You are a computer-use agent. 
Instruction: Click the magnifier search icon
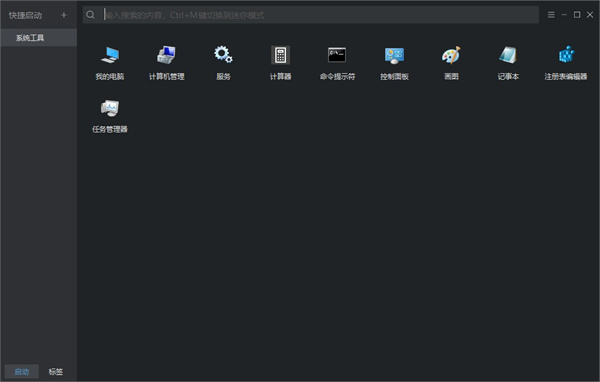pos(90,15)
